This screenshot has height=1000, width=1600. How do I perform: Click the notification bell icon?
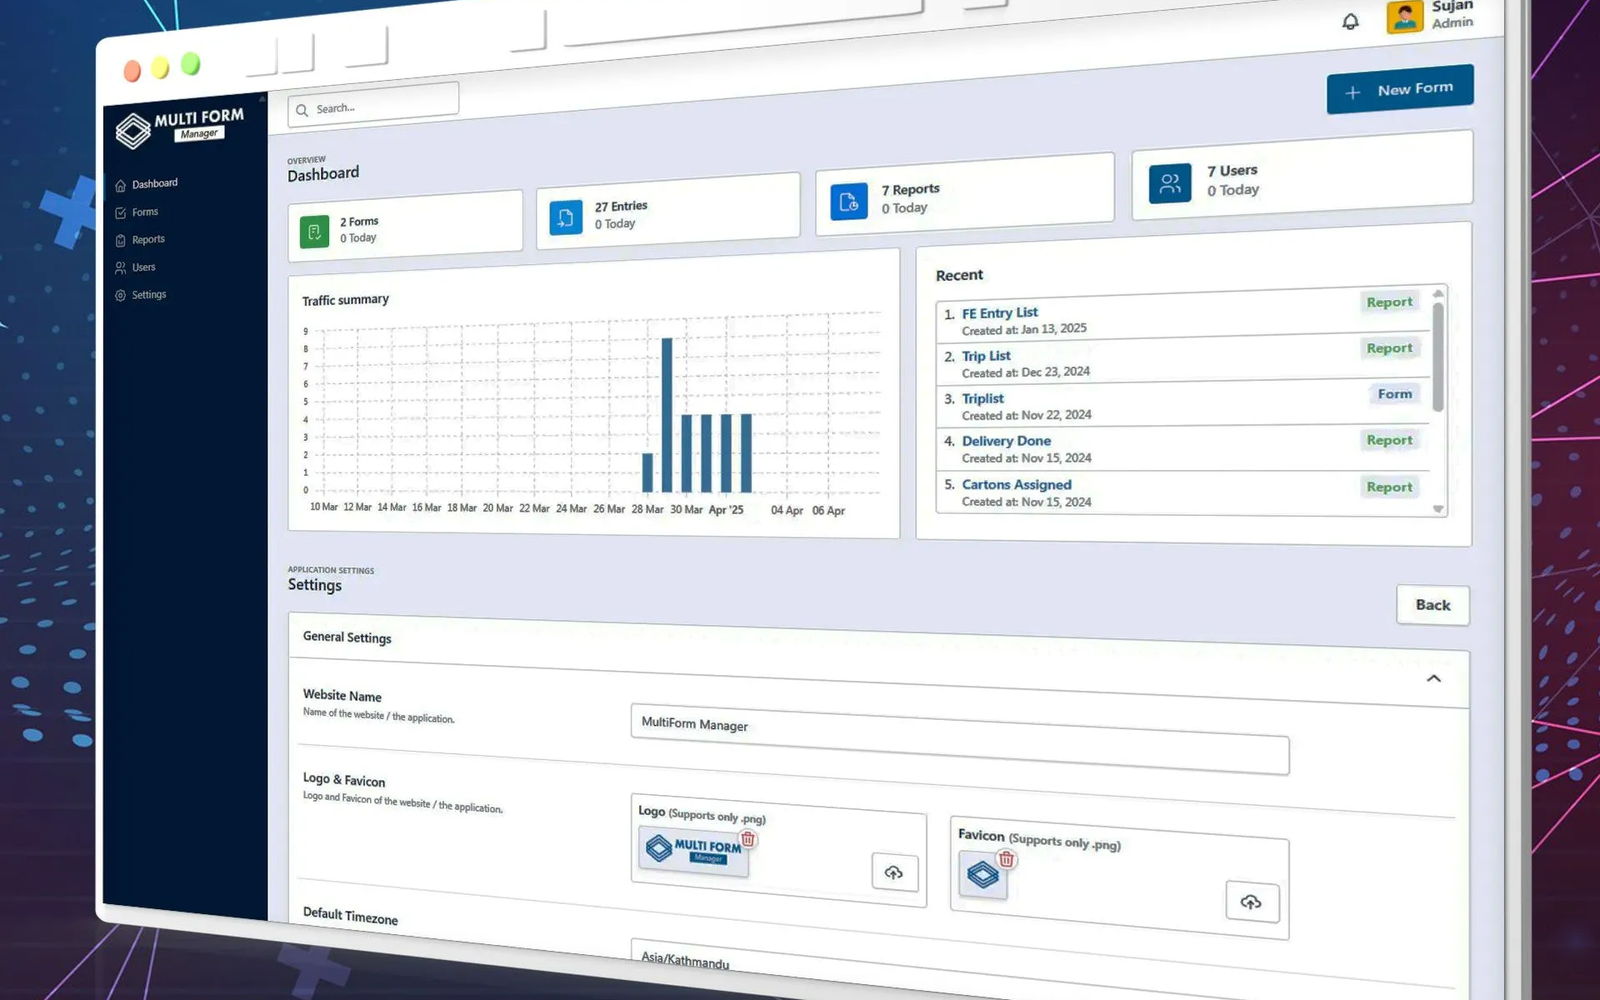[x=1350, y=21]
